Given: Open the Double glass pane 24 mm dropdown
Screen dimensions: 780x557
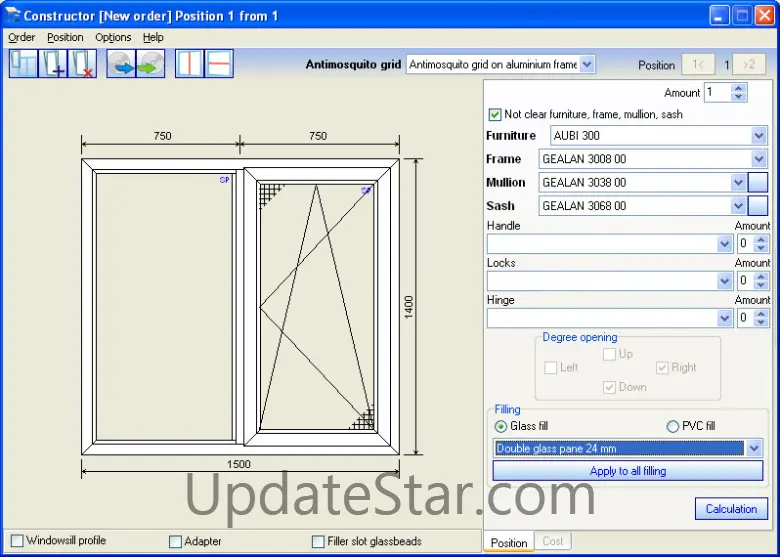Looking at the screenshot, I should click(x=754, y=448).
